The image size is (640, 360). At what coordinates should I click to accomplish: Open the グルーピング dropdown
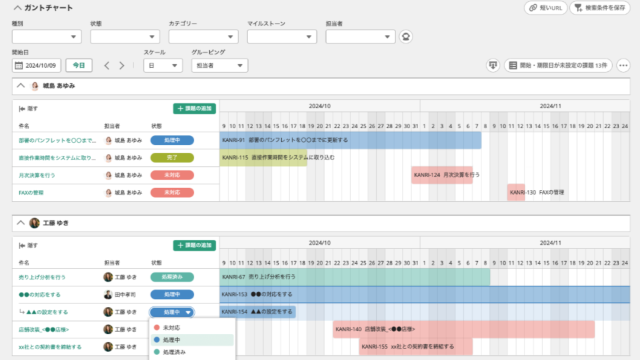click(220, 65)
